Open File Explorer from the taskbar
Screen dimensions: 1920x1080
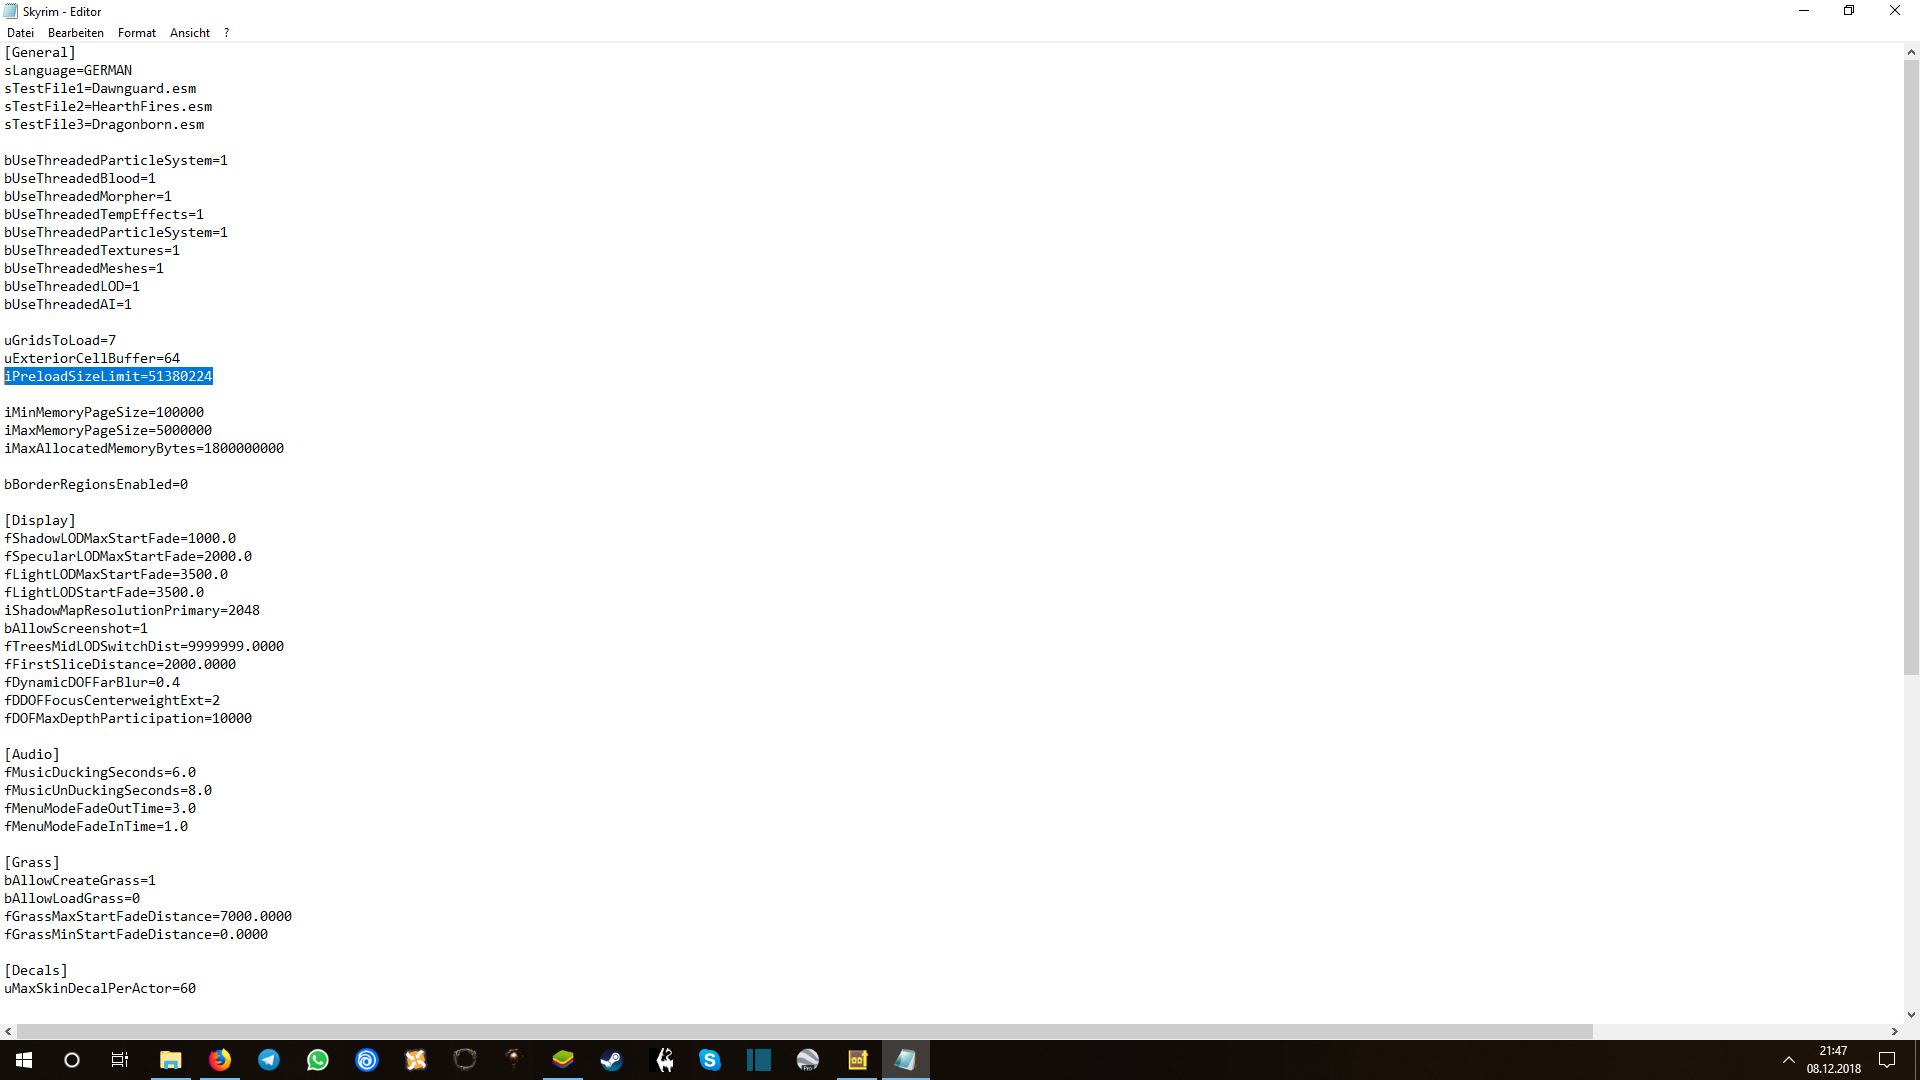170,1060
